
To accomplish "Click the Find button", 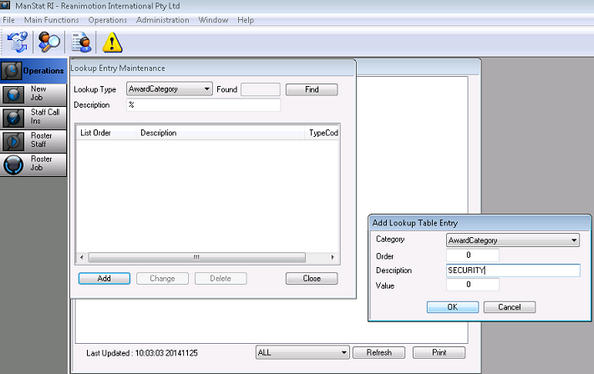I will (312, 89).
